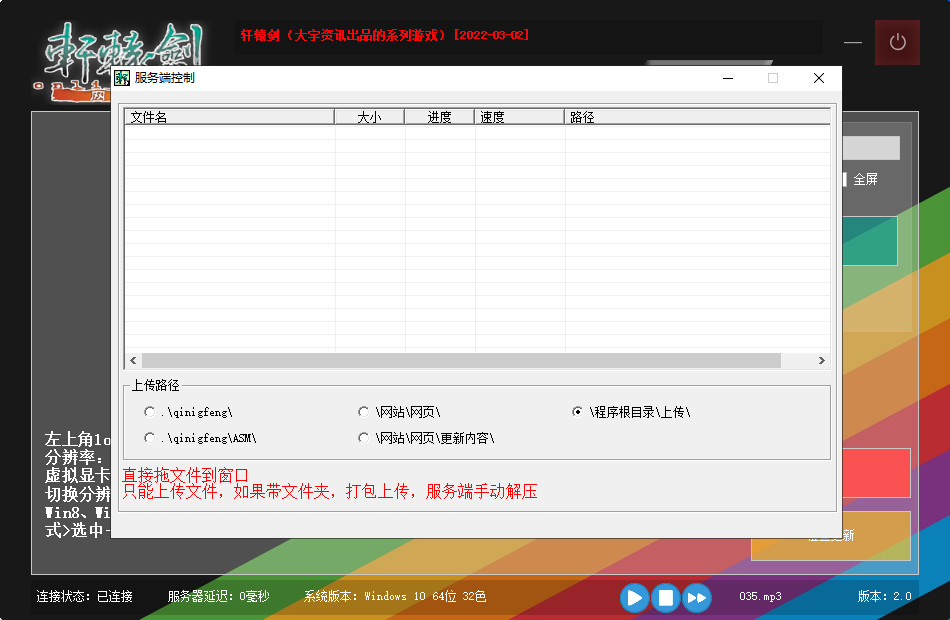Viewport: 950px width, 620px height.
Task: Minimize the 服务端控制 dialog
Action: click(728, 78)
